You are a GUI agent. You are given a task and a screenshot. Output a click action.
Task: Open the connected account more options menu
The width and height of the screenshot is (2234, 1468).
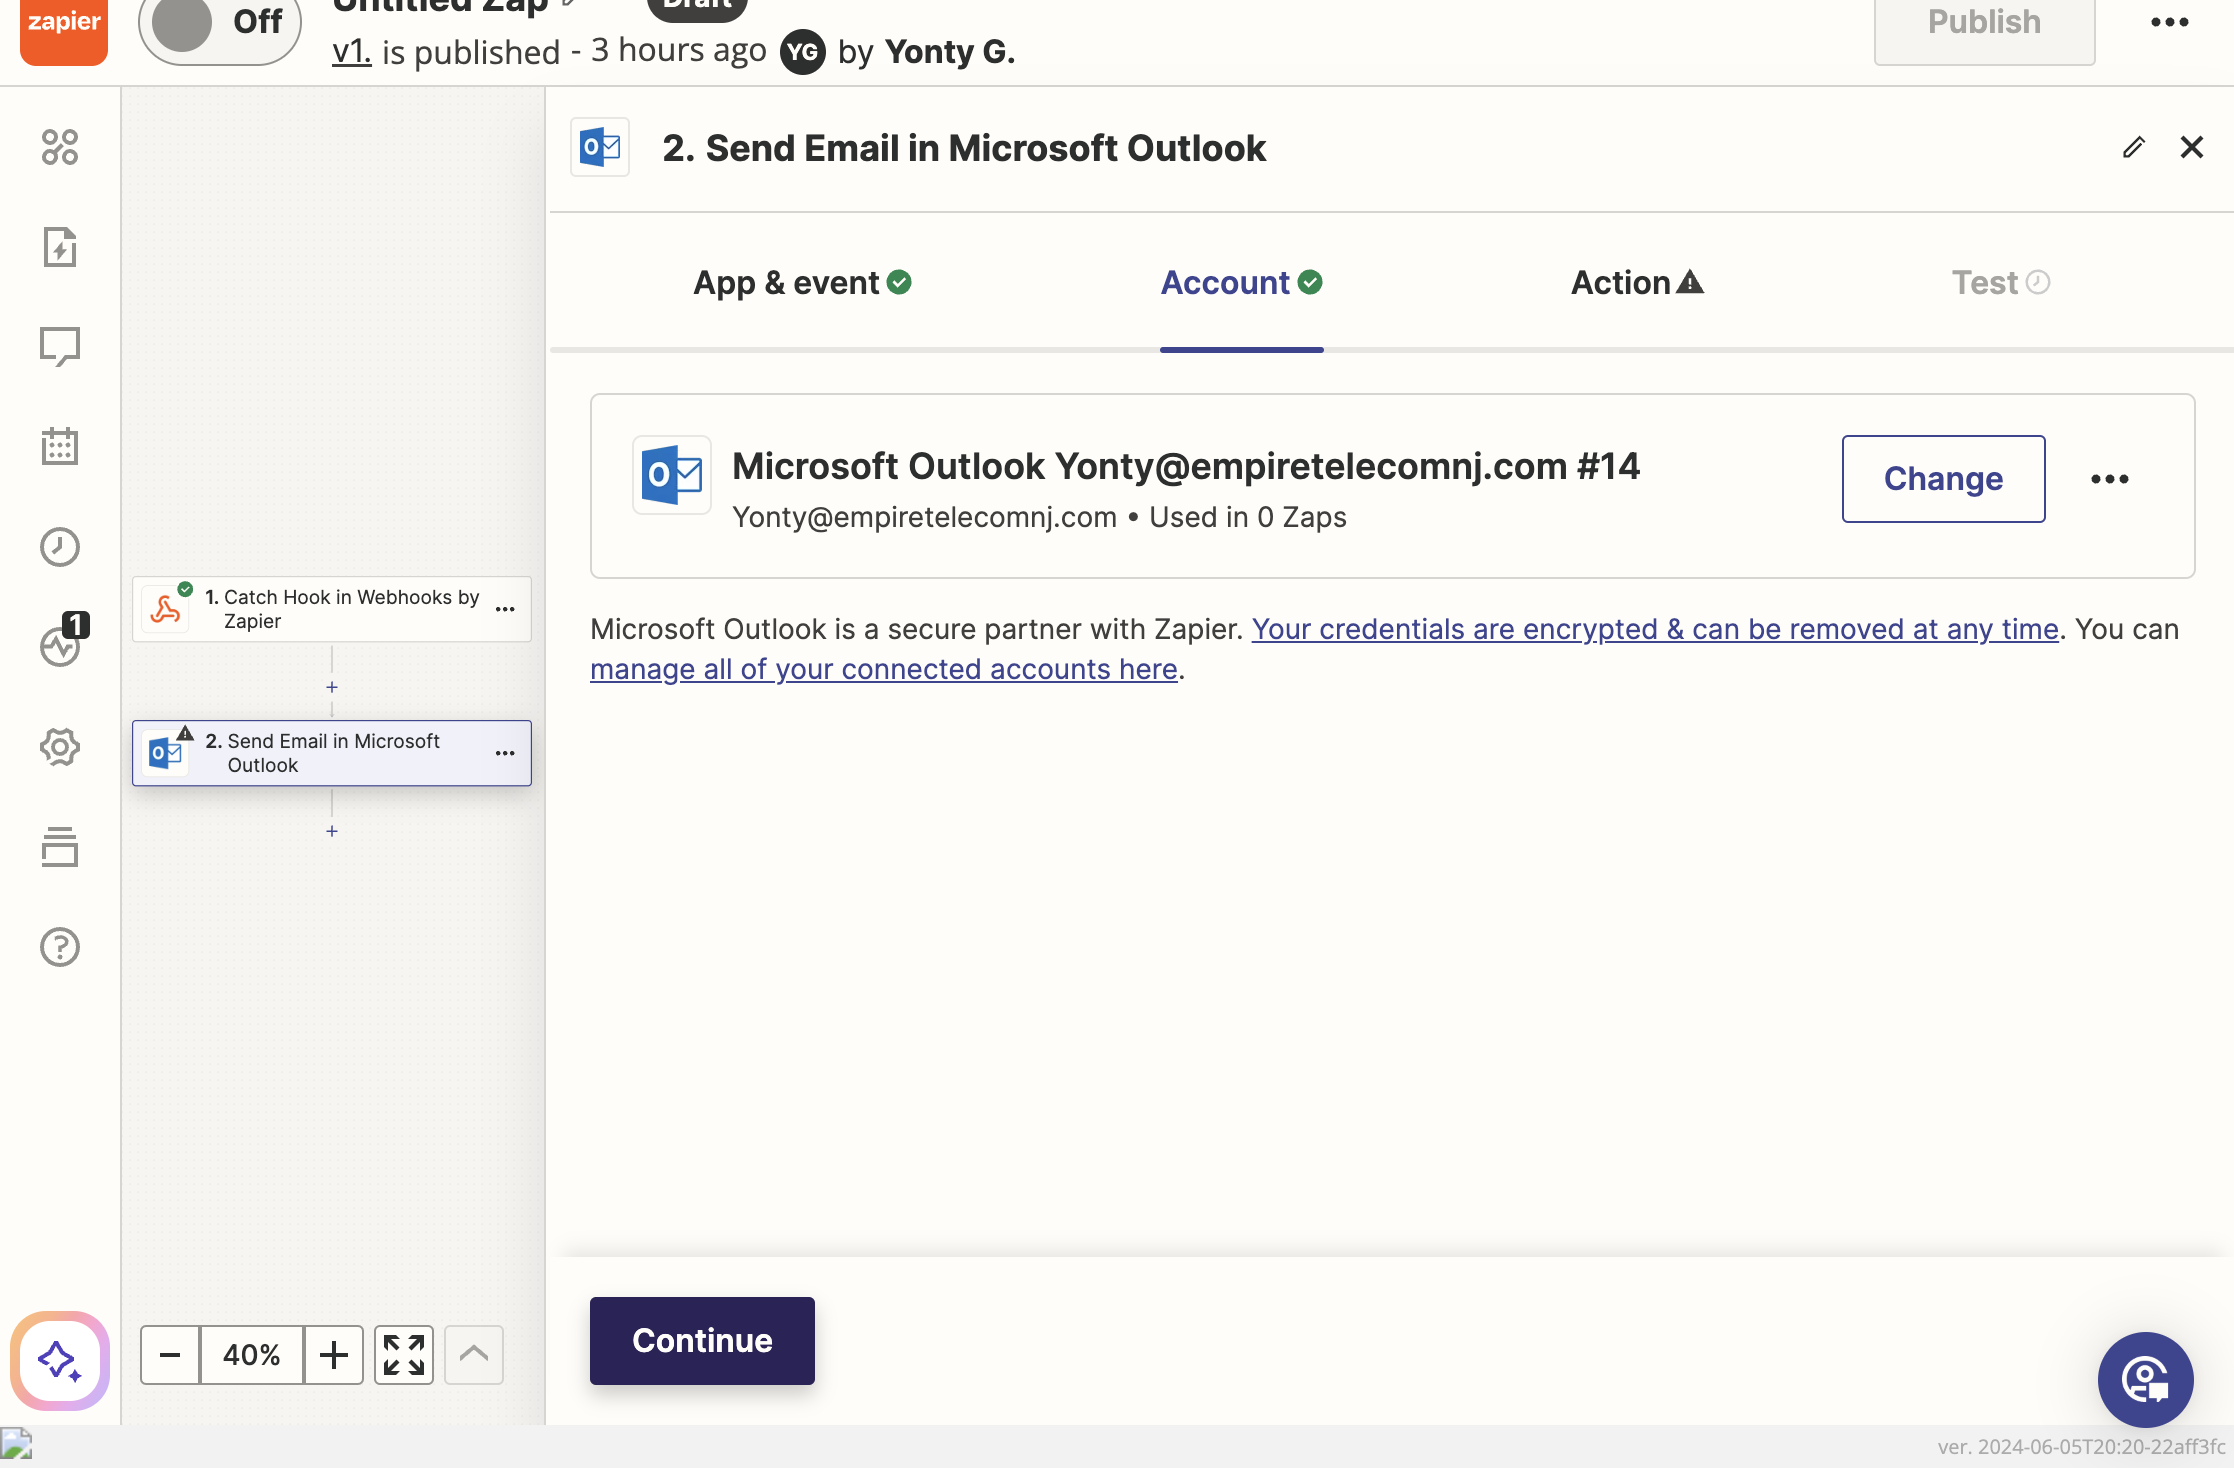click(x=2110, y=479)
